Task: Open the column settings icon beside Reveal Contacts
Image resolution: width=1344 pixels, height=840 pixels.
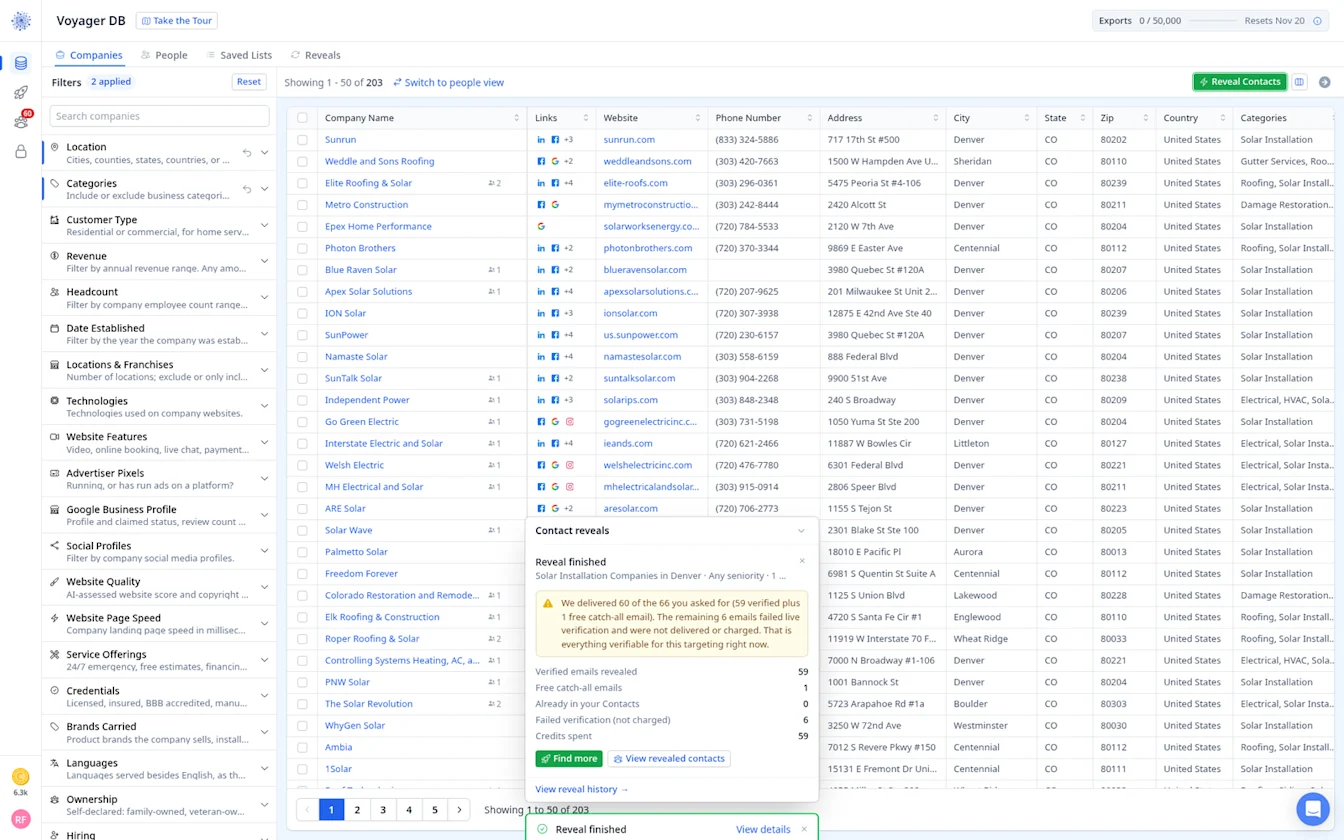Action: click(x=1299, y=82)
